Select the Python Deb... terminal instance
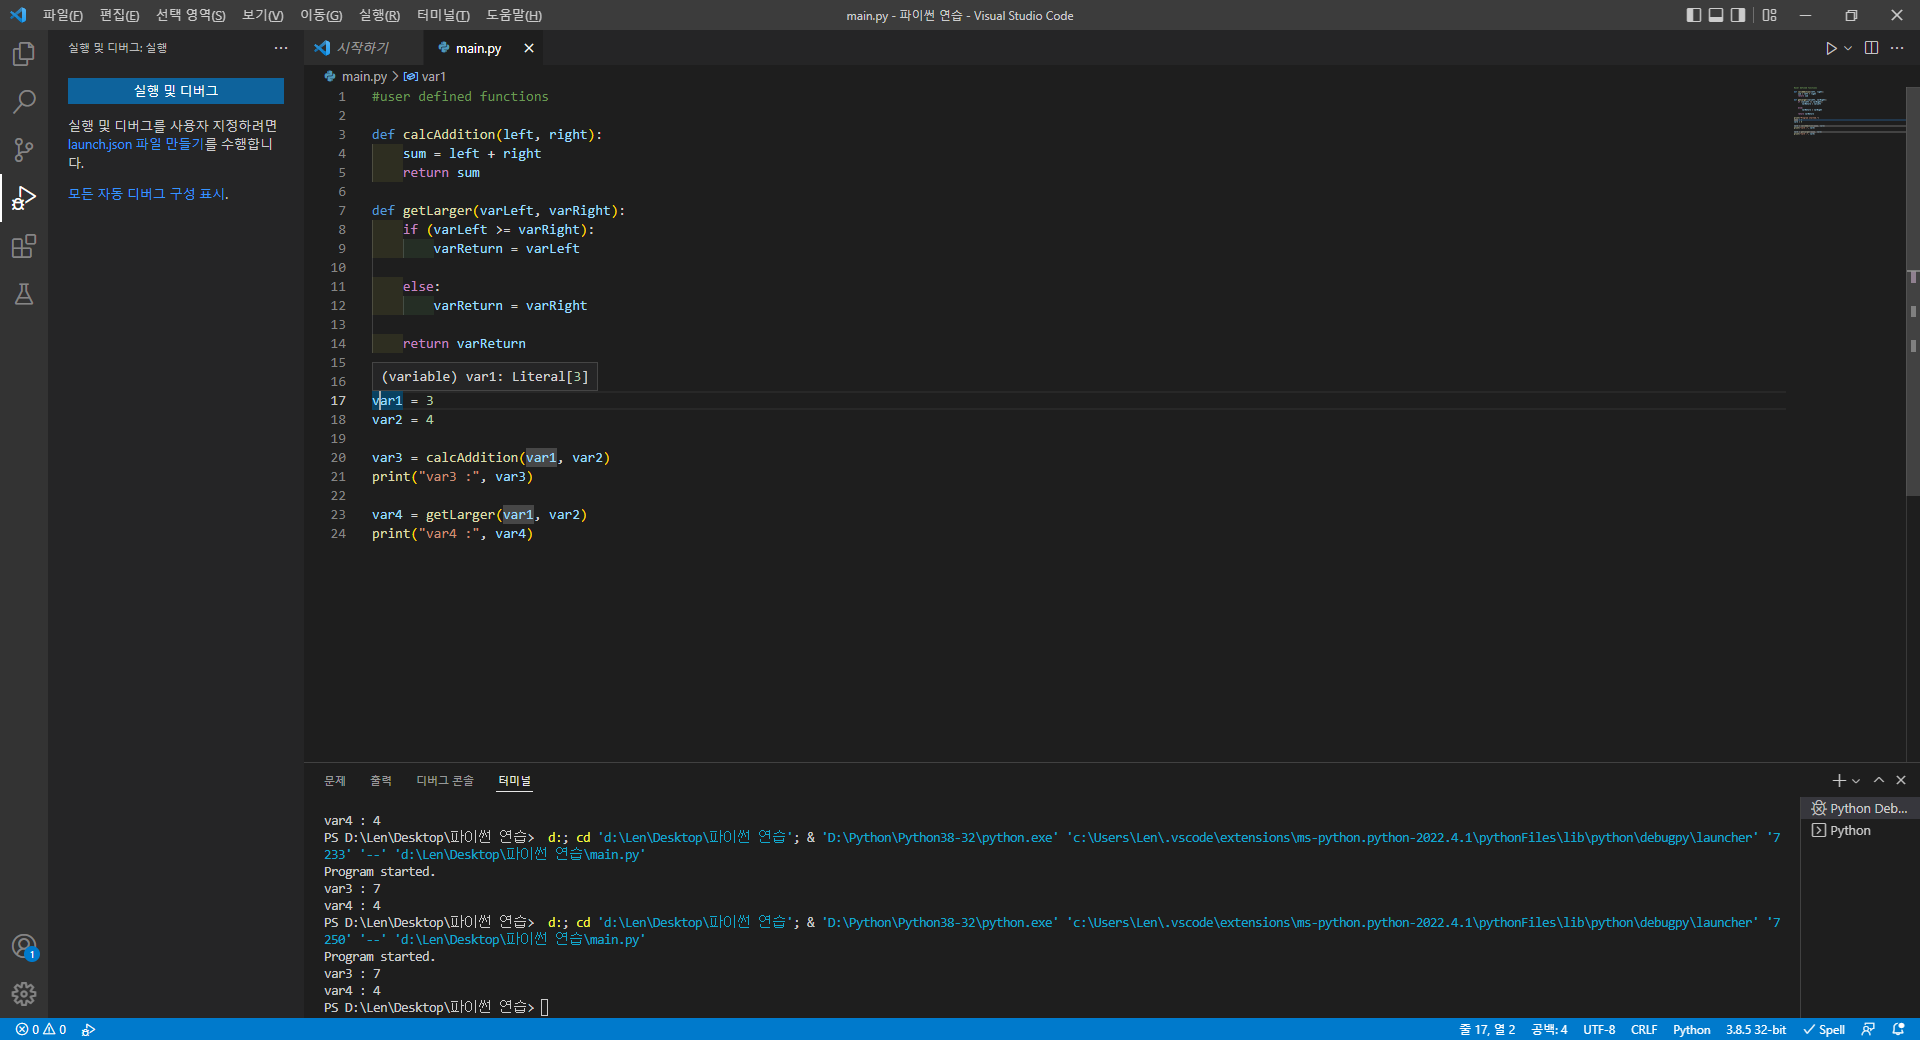1920x1040 pixels. click(1859, 808)
